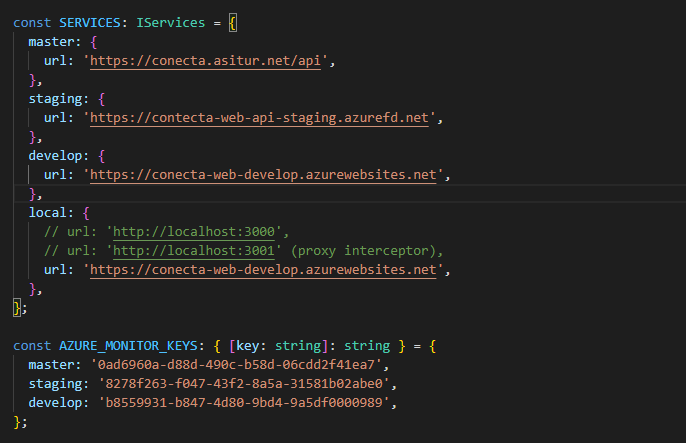Open the commented http://localhost:3000 link

point(194,231)
